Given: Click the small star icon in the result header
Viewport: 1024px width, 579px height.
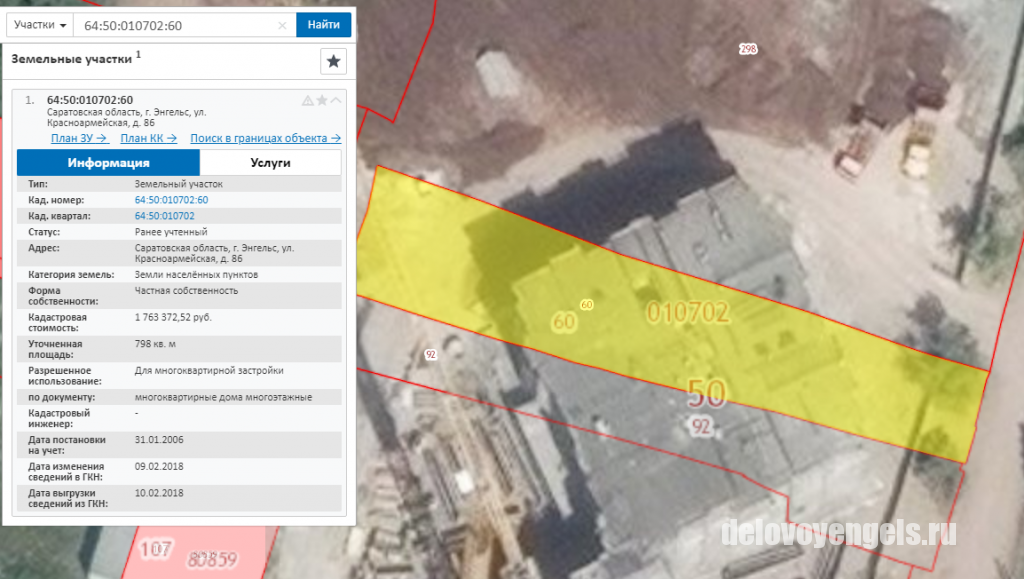Looking at the screenshot, I should 322,101.
